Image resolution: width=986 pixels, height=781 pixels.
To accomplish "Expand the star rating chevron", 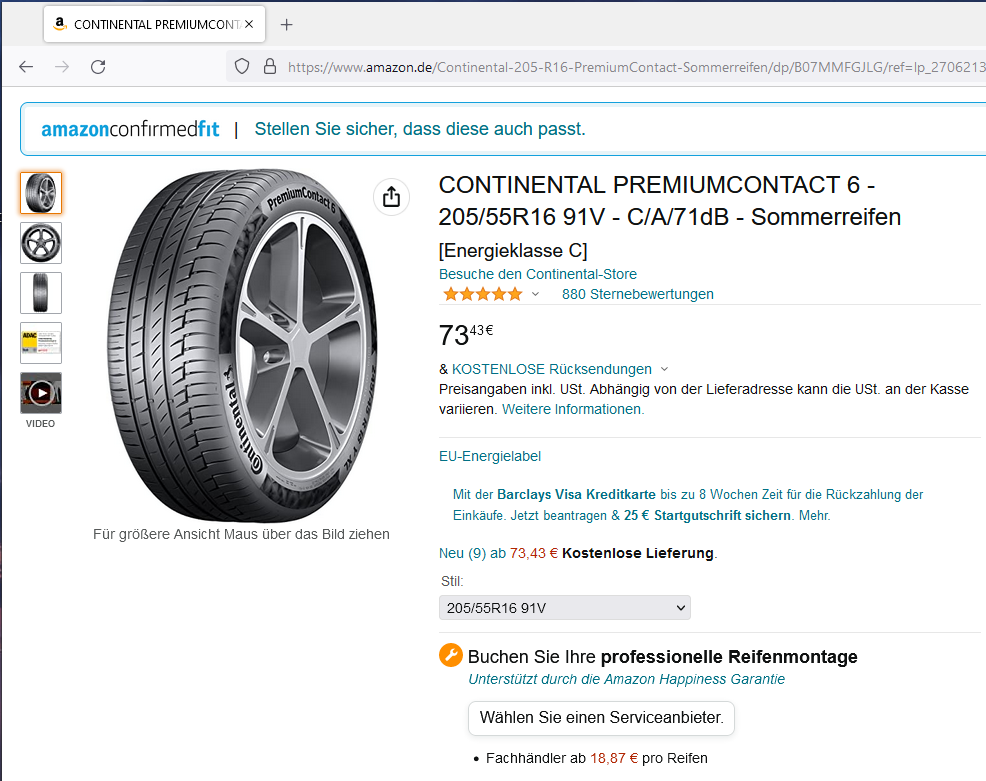I will (535, 294).
